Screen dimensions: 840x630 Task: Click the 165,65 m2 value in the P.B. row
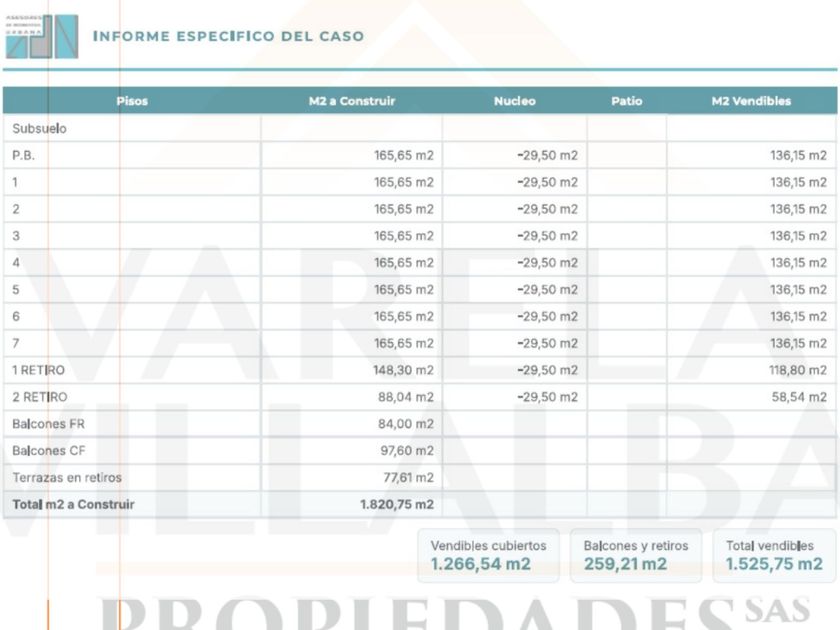(x=404, y=155)
